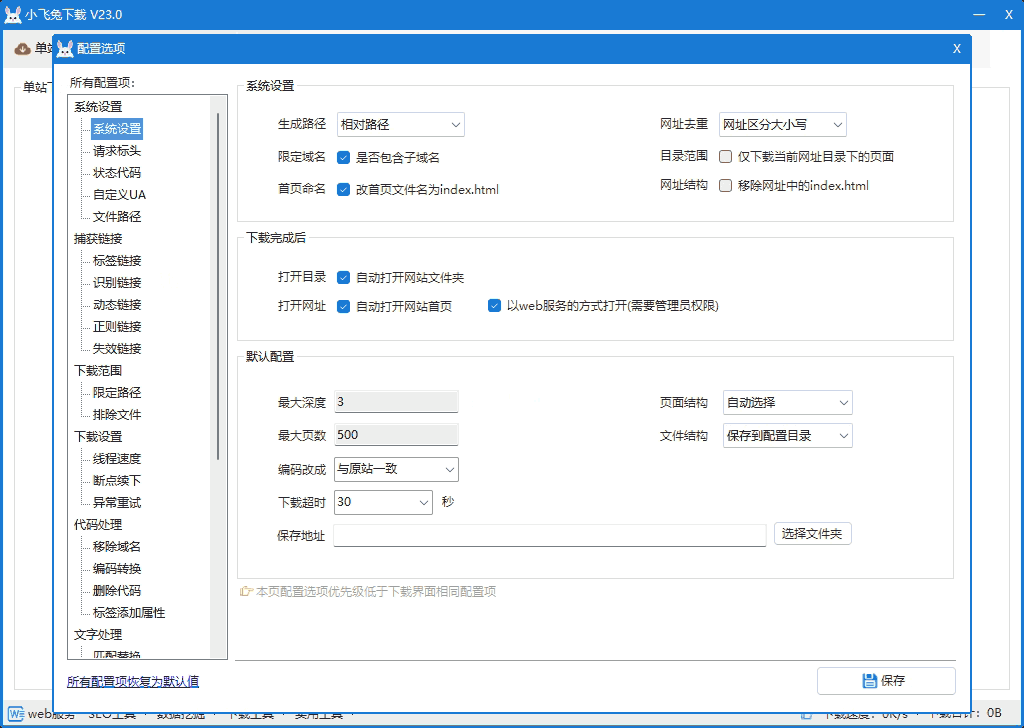
Task: Toggle the 是否包含子域名 checkbox
Action: coord(343,157)
